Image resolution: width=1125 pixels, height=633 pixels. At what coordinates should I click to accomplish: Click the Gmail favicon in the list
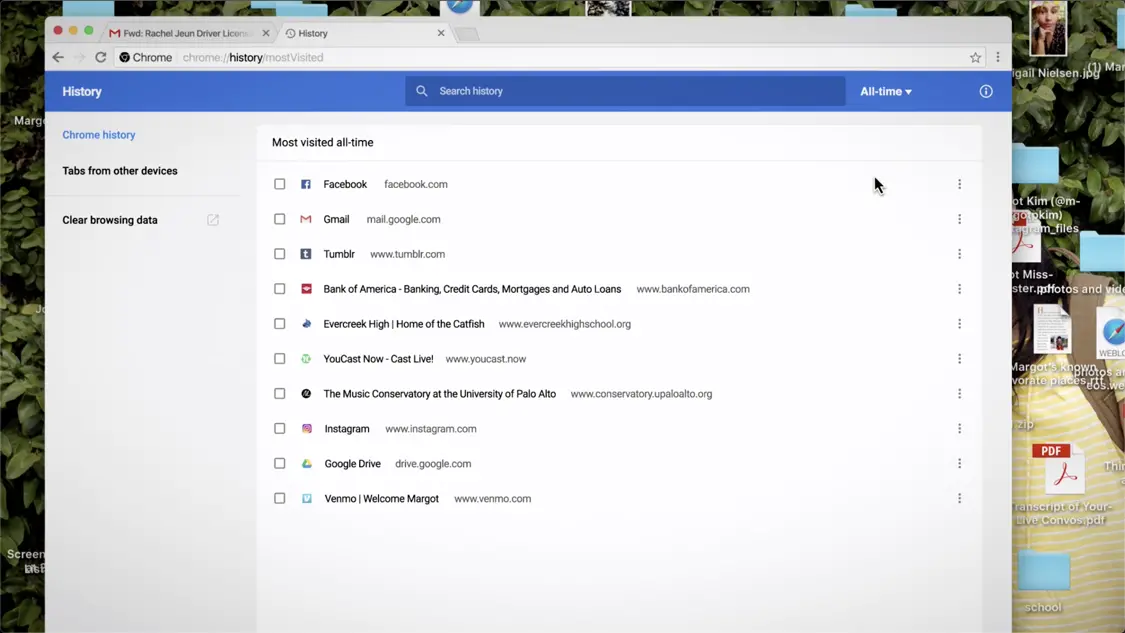tap(306, 219)
